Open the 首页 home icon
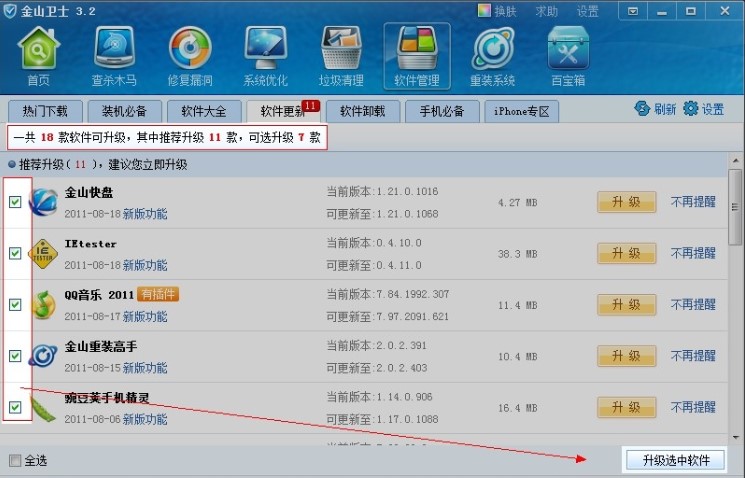 click(x=38, y=57)
